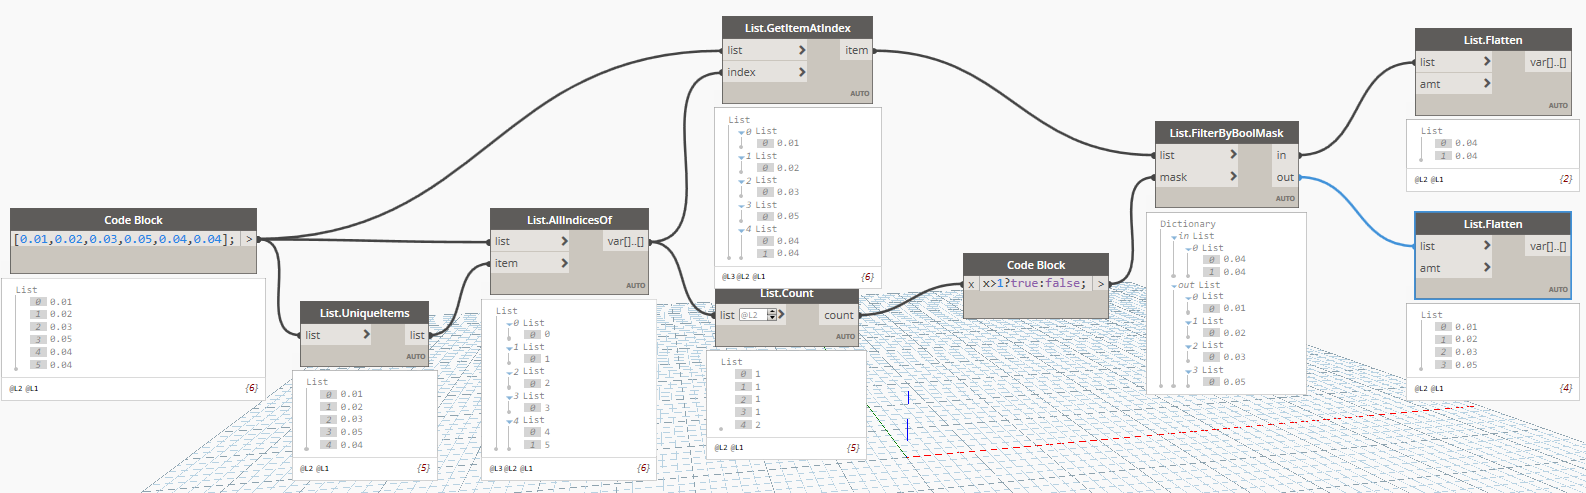Click 'Dictionary' label in FilterByBoolMask preview
1586x493 pixels.
[x=1188, y=224]
